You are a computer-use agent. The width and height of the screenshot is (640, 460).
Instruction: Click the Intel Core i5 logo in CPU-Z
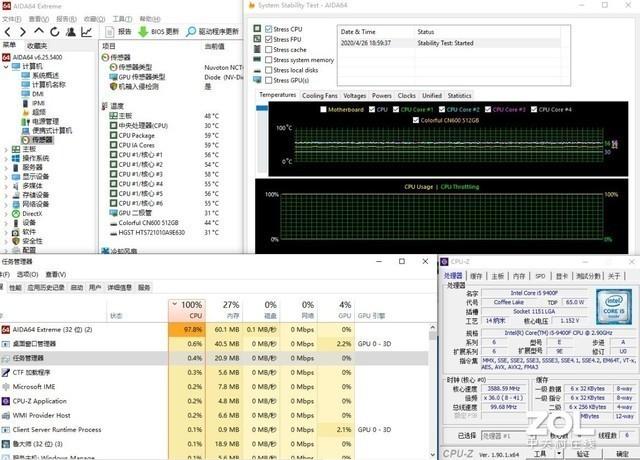click(x=613, y=307)
